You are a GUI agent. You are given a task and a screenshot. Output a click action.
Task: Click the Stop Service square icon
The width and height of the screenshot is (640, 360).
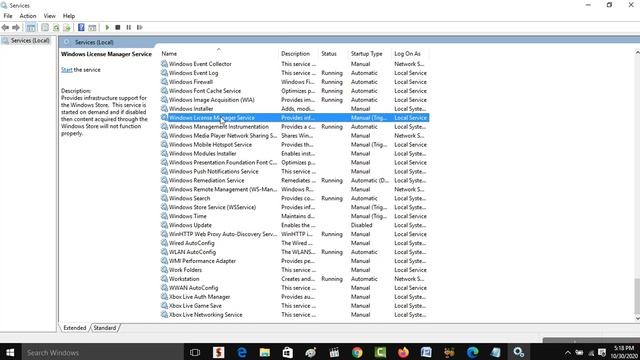pyautogui.click(x=118, y=27)
